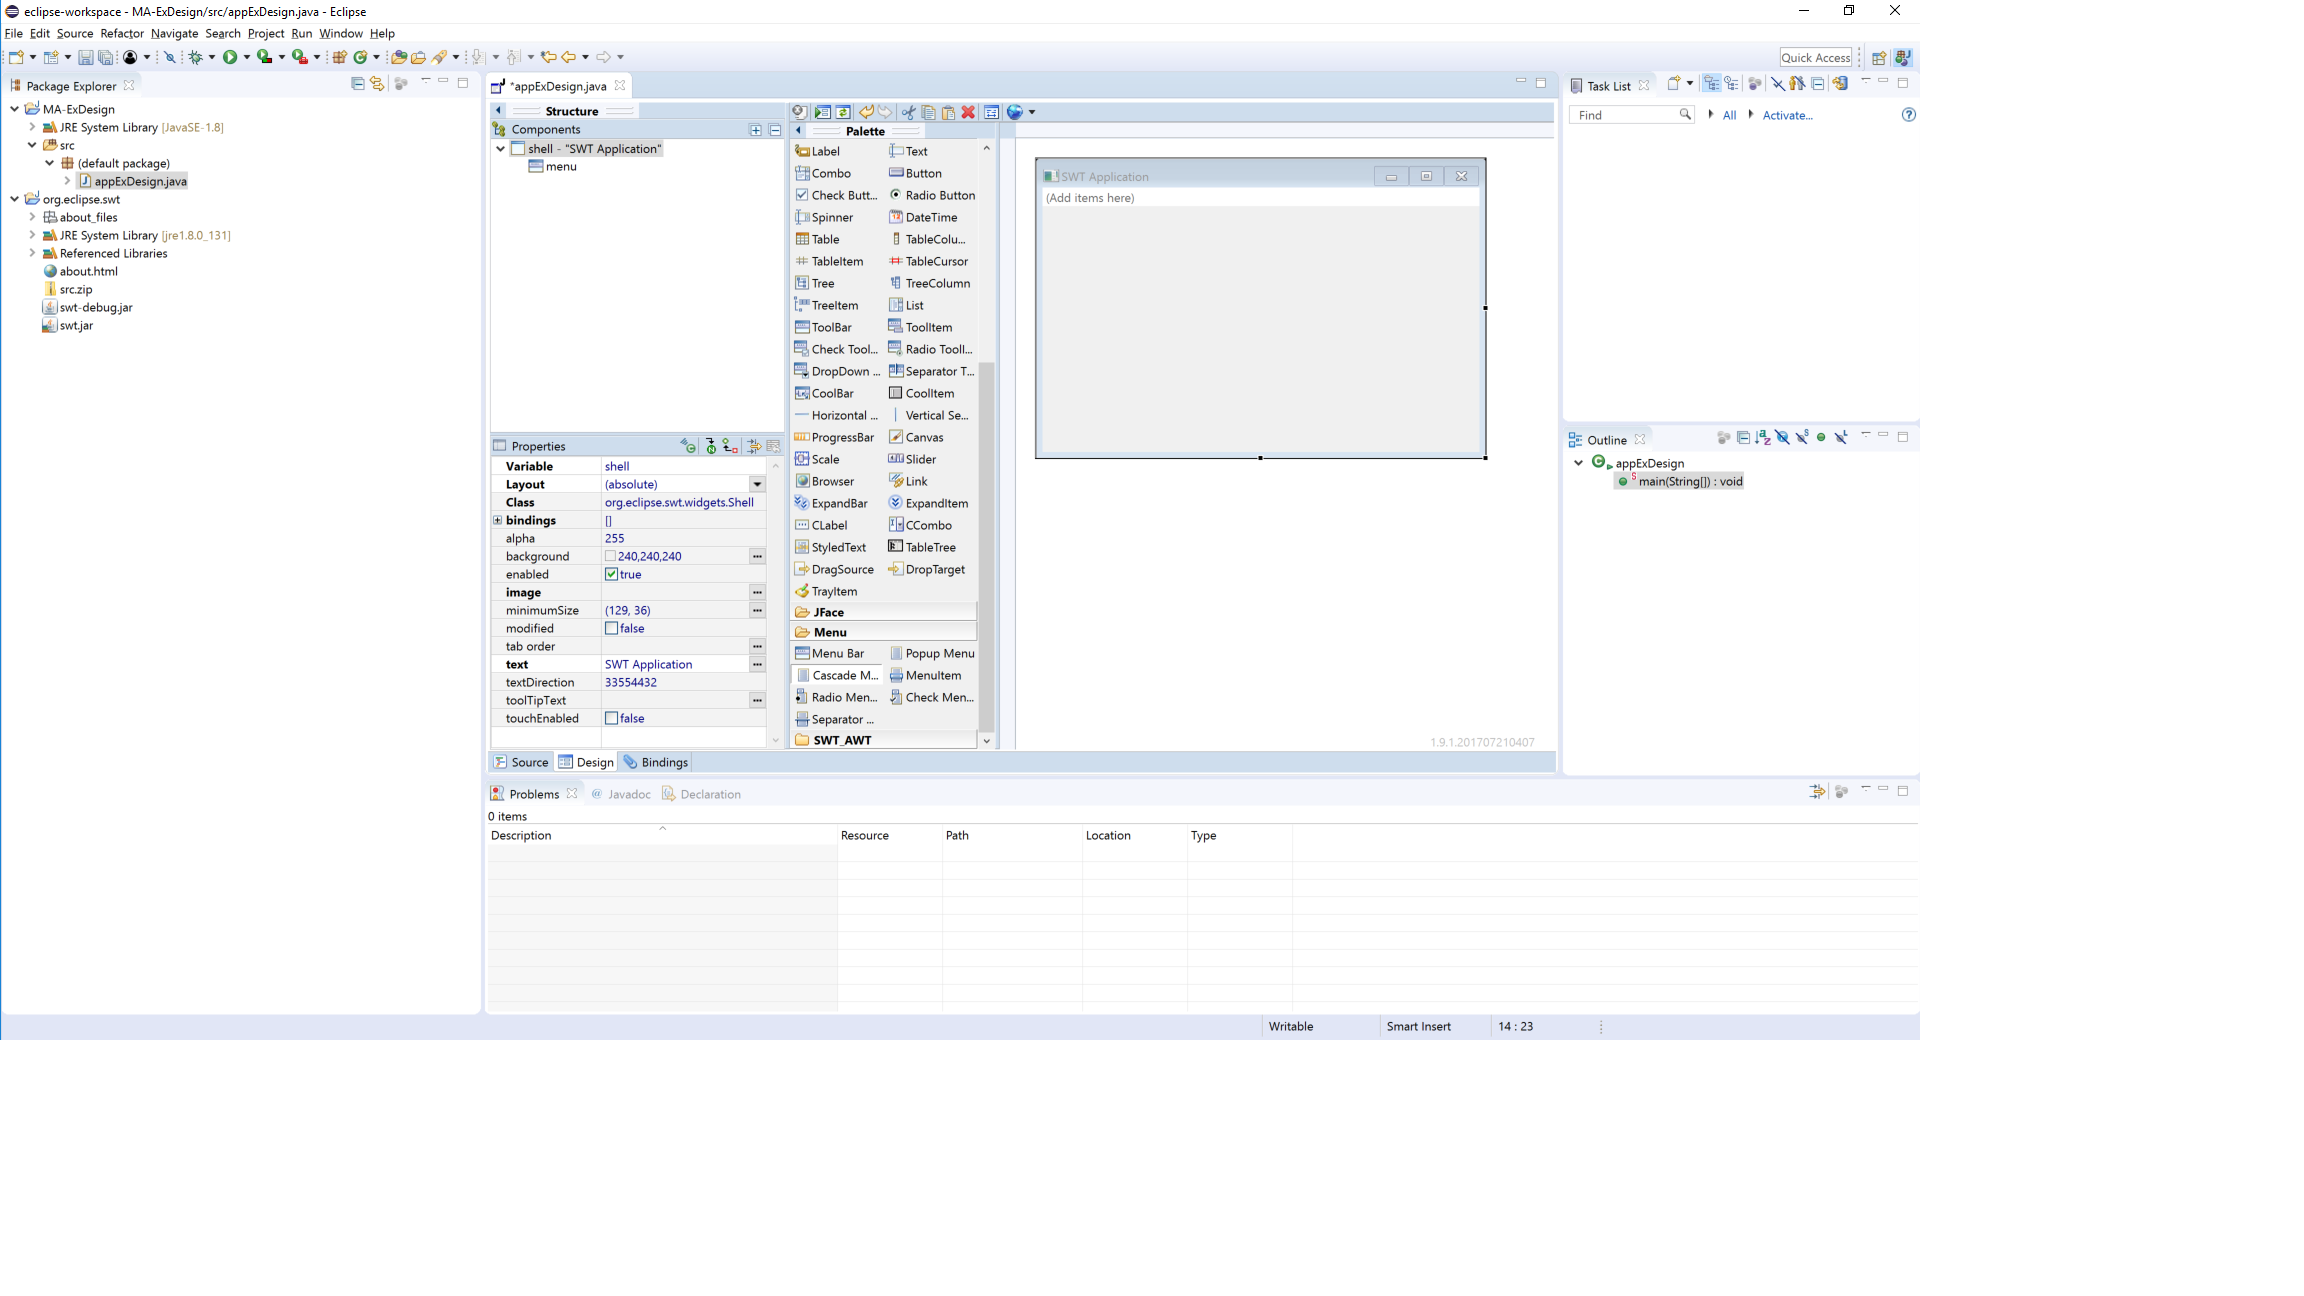Switch to the Source tab
Viewport: 2304px width, 1296px height.
point(521,762)
